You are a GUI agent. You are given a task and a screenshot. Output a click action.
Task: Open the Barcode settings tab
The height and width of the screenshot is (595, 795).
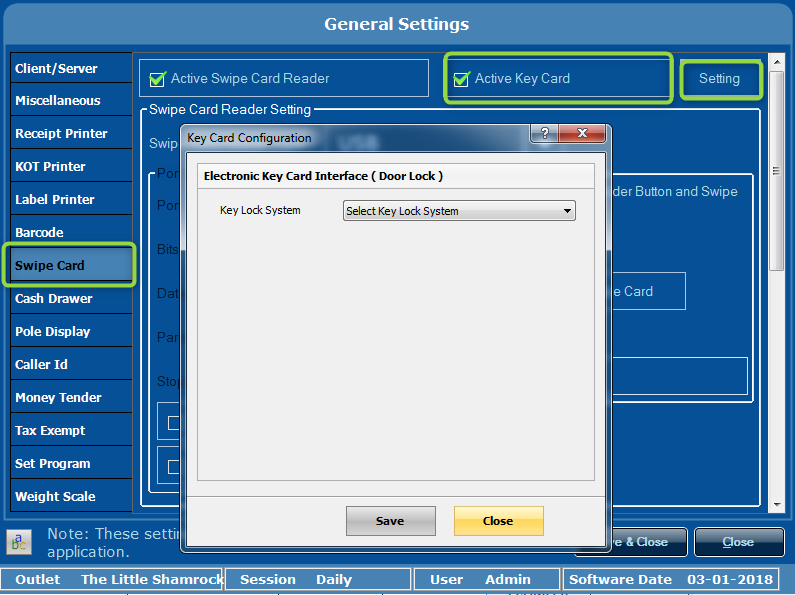point(71,232)
